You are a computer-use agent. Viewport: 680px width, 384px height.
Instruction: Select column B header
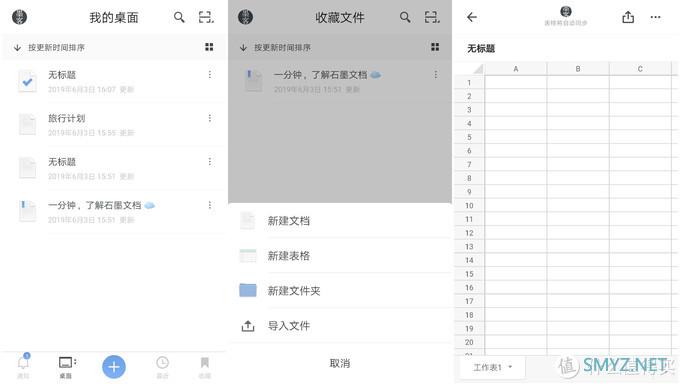point(578,69)
